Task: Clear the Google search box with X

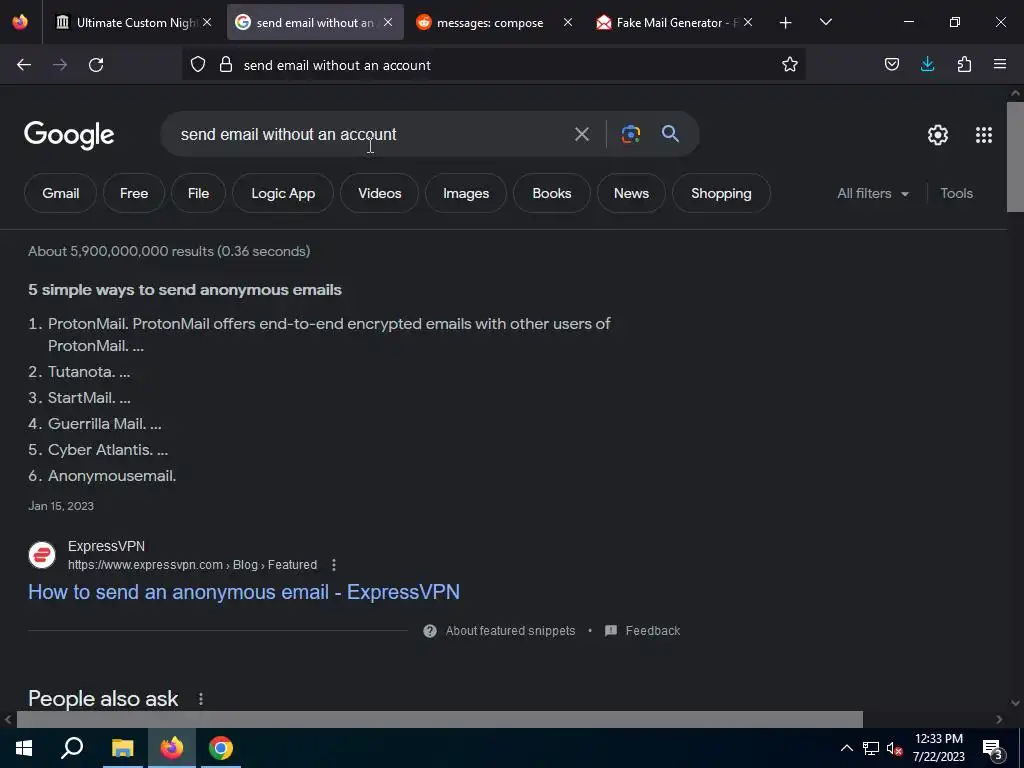Action: [x=581, y=135]
